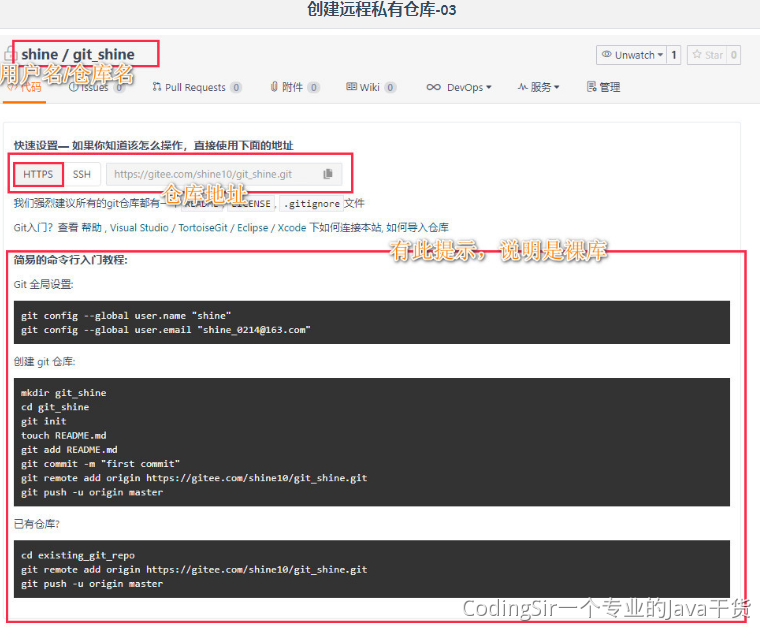Click the cd git_shine command line
Viewport: 760px width, 630px height.
(x=55, y=407)
